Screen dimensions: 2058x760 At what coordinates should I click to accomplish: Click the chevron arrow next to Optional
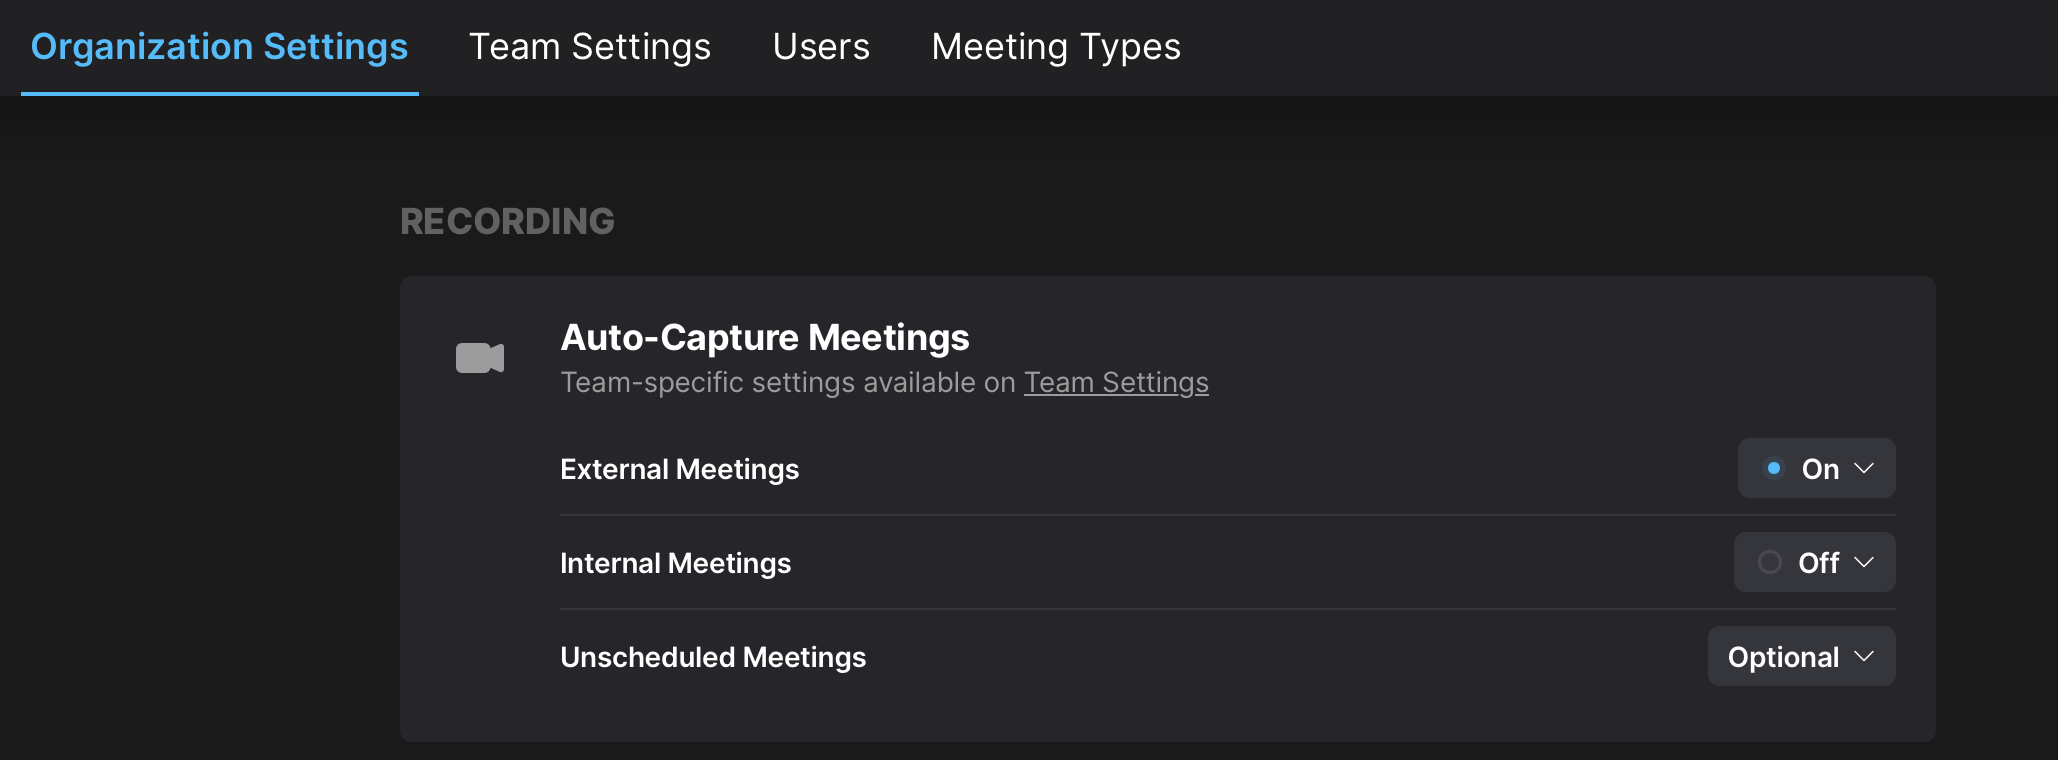pos(1864,656)
